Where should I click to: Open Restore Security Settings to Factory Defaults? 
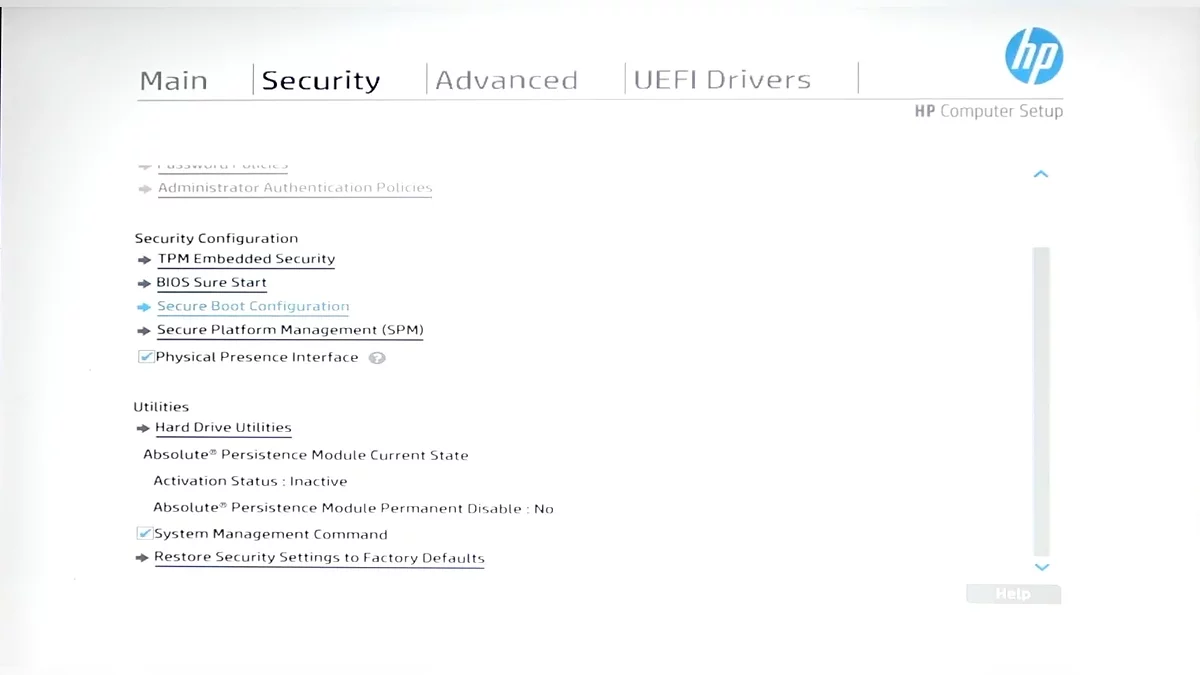(x=319, y=558)
